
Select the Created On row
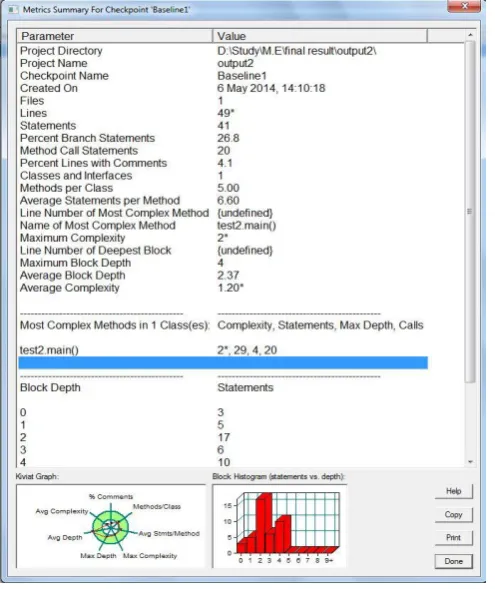click(x=223, y=88)
